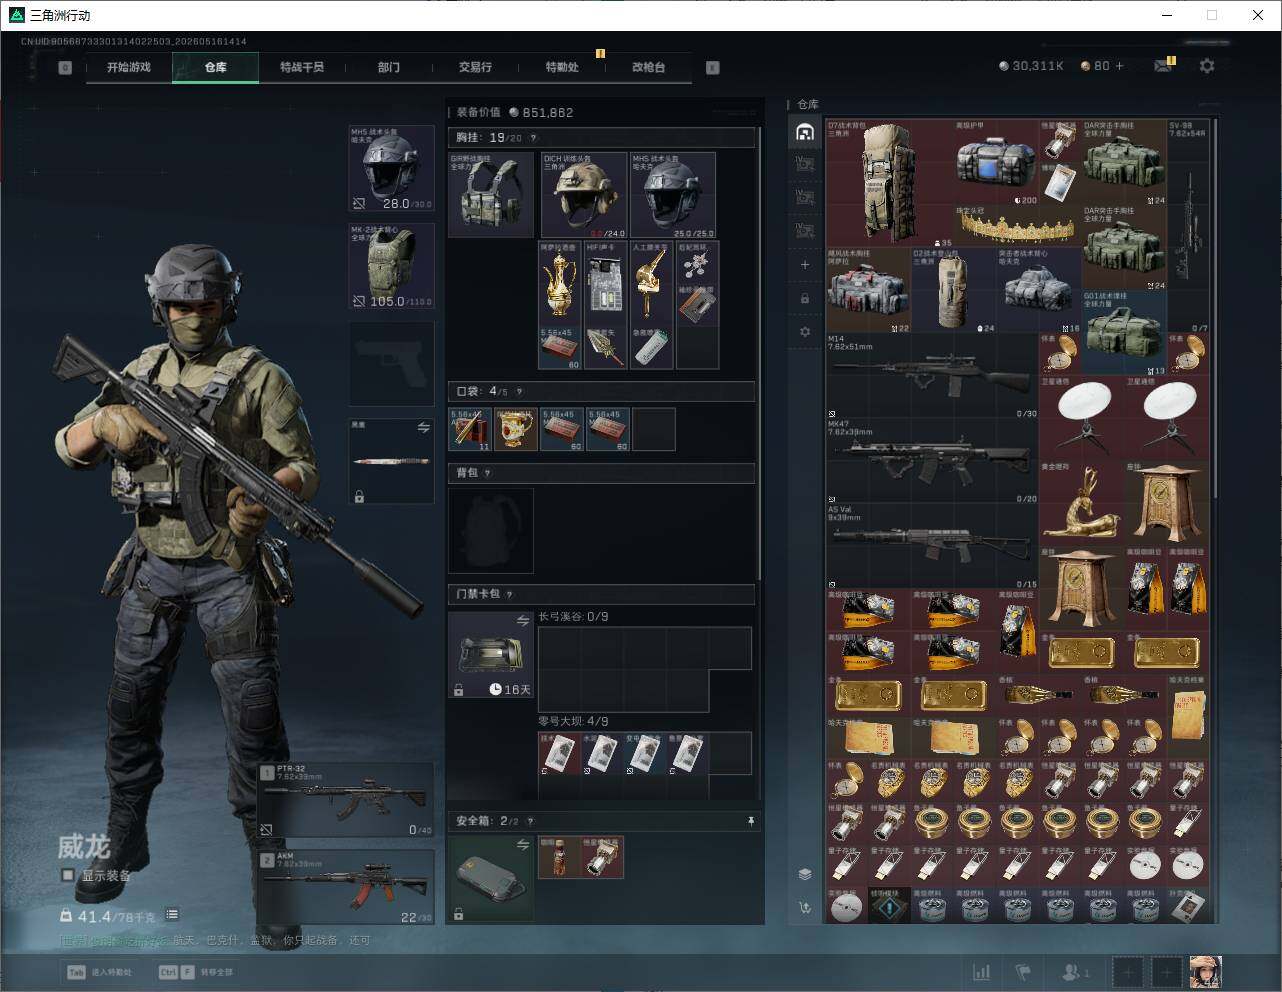Select the AKM secondary weapon slot

(x=346, y=887)
